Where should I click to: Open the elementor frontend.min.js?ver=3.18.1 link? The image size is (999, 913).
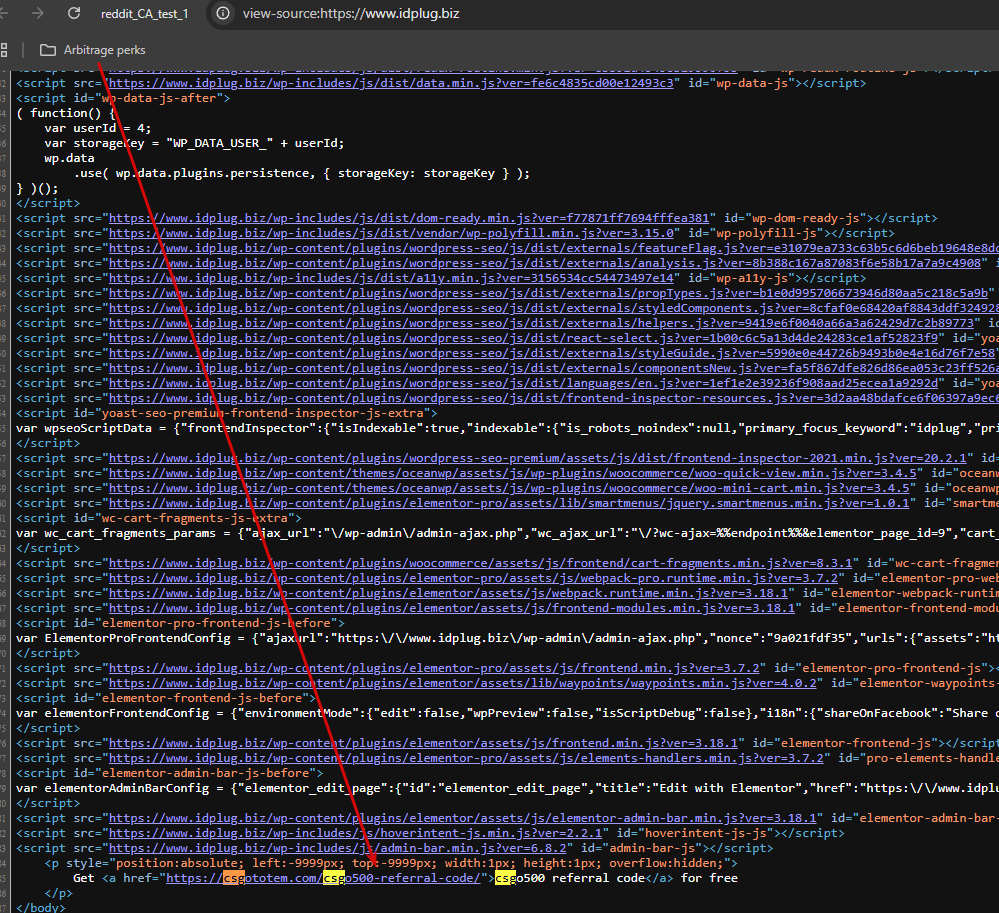(422, 743)
